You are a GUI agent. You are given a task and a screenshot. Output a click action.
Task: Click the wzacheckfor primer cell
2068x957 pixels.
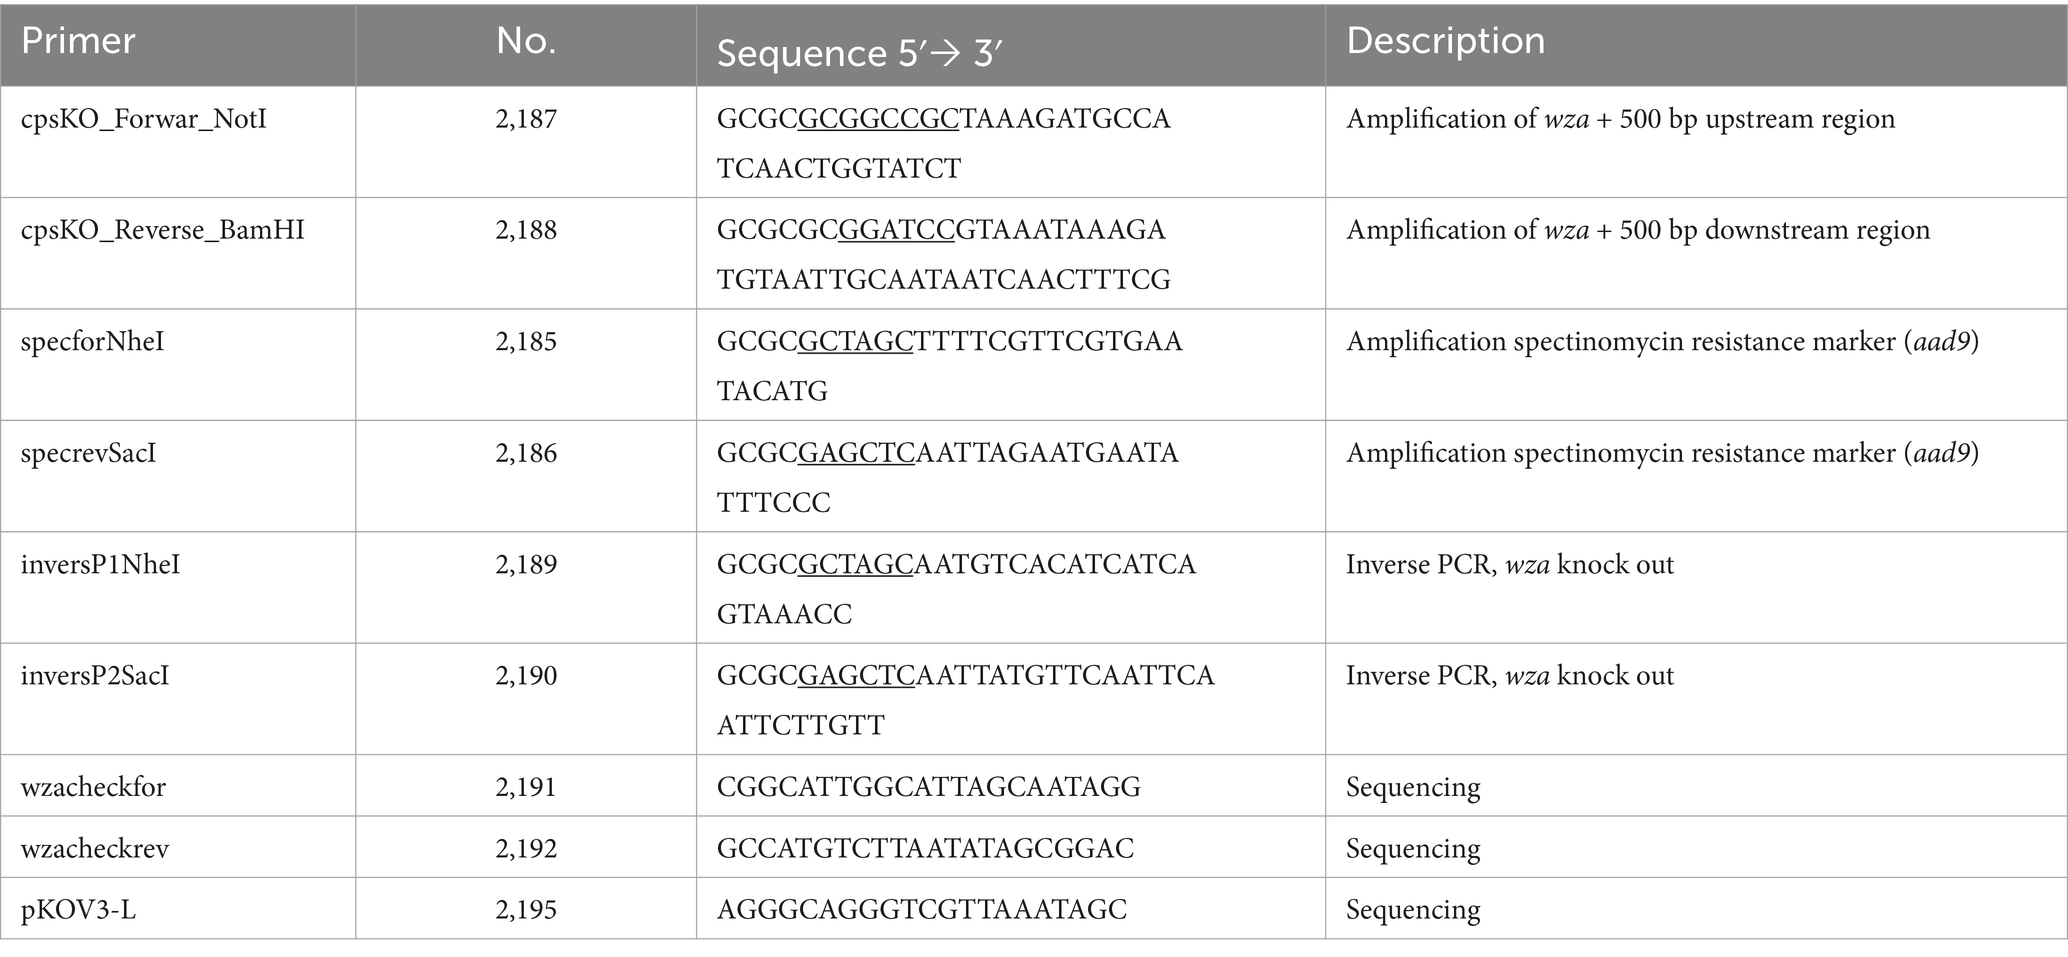[x=94, y=787]
